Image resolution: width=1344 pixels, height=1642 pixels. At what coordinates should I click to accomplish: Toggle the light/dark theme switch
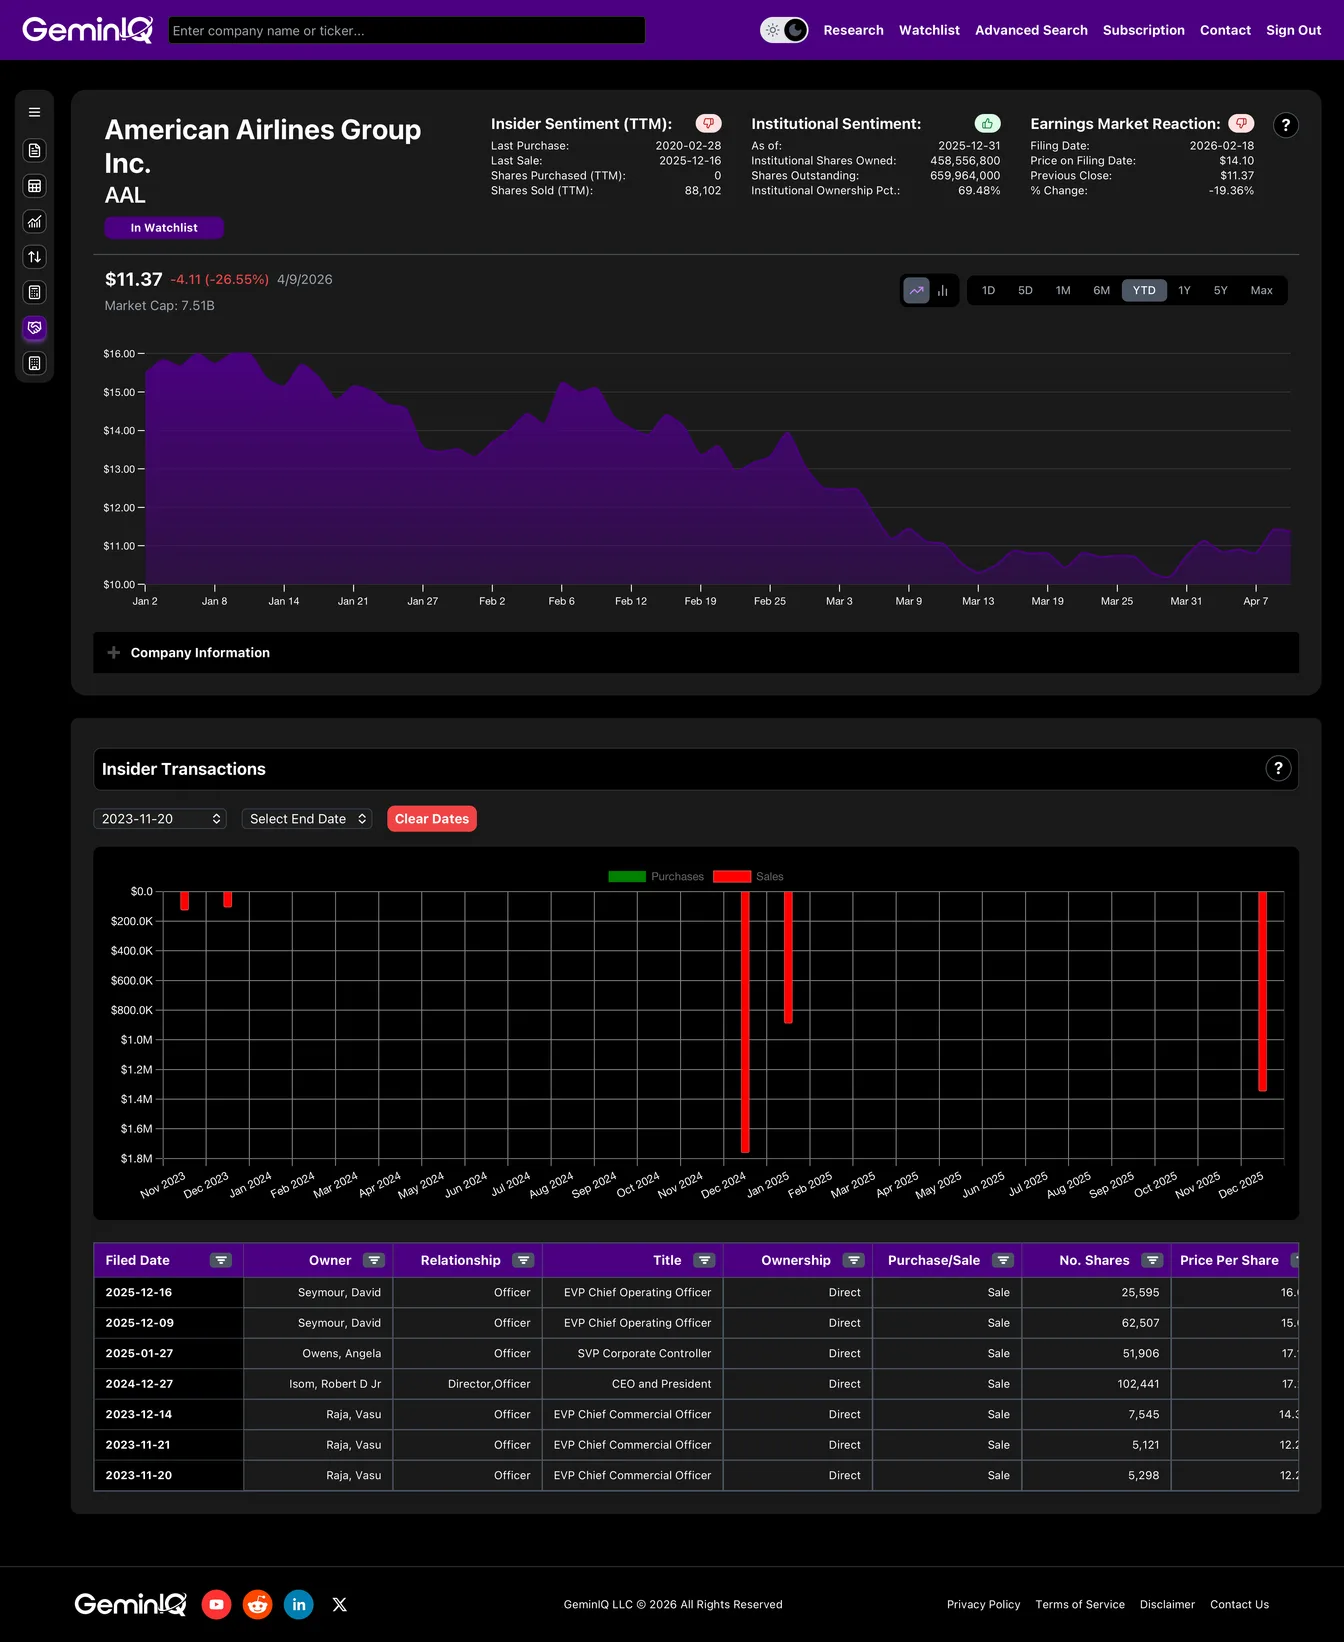click(784, 30)
